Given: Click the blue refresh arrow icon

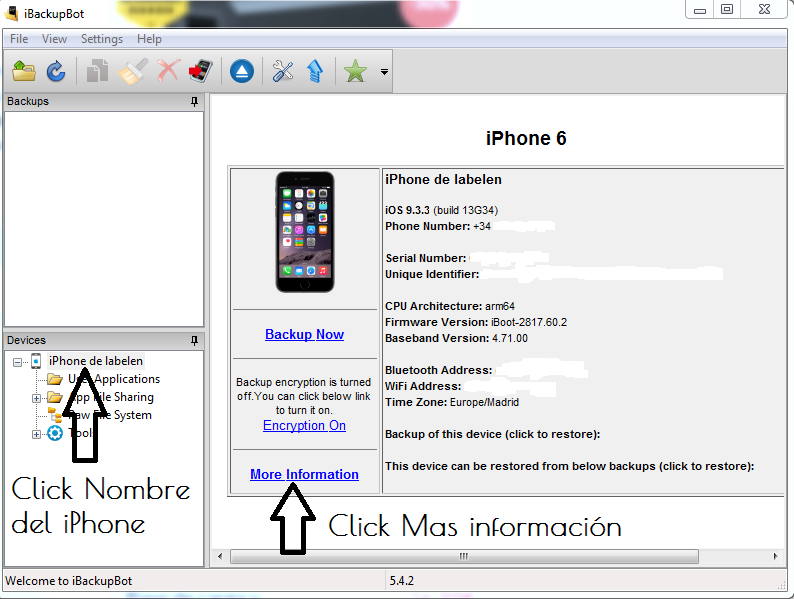Looking at the screenshot, I should (x=57, y=71).
